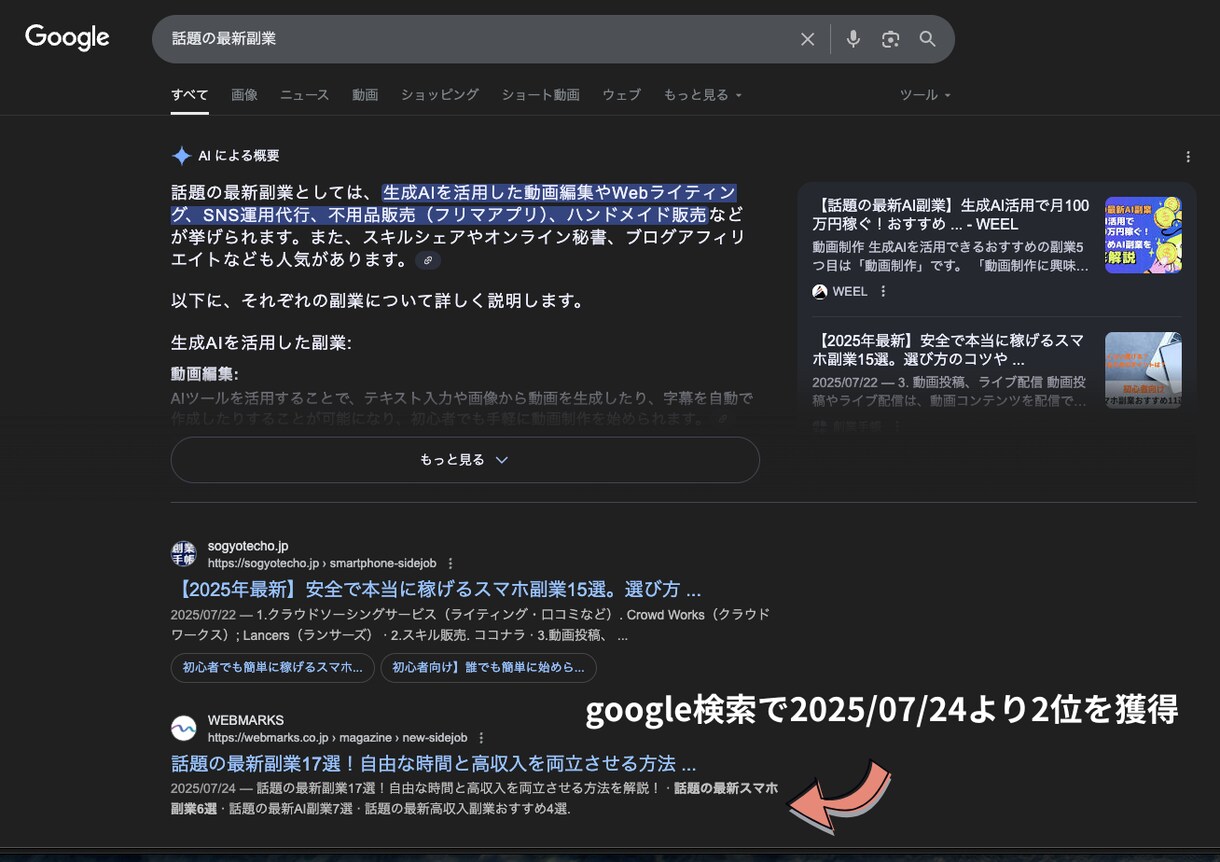Viewport: 1220px width, 862px height.
Task: Open AI overview three-dot options menu
Action: (x=1188, y=157)
